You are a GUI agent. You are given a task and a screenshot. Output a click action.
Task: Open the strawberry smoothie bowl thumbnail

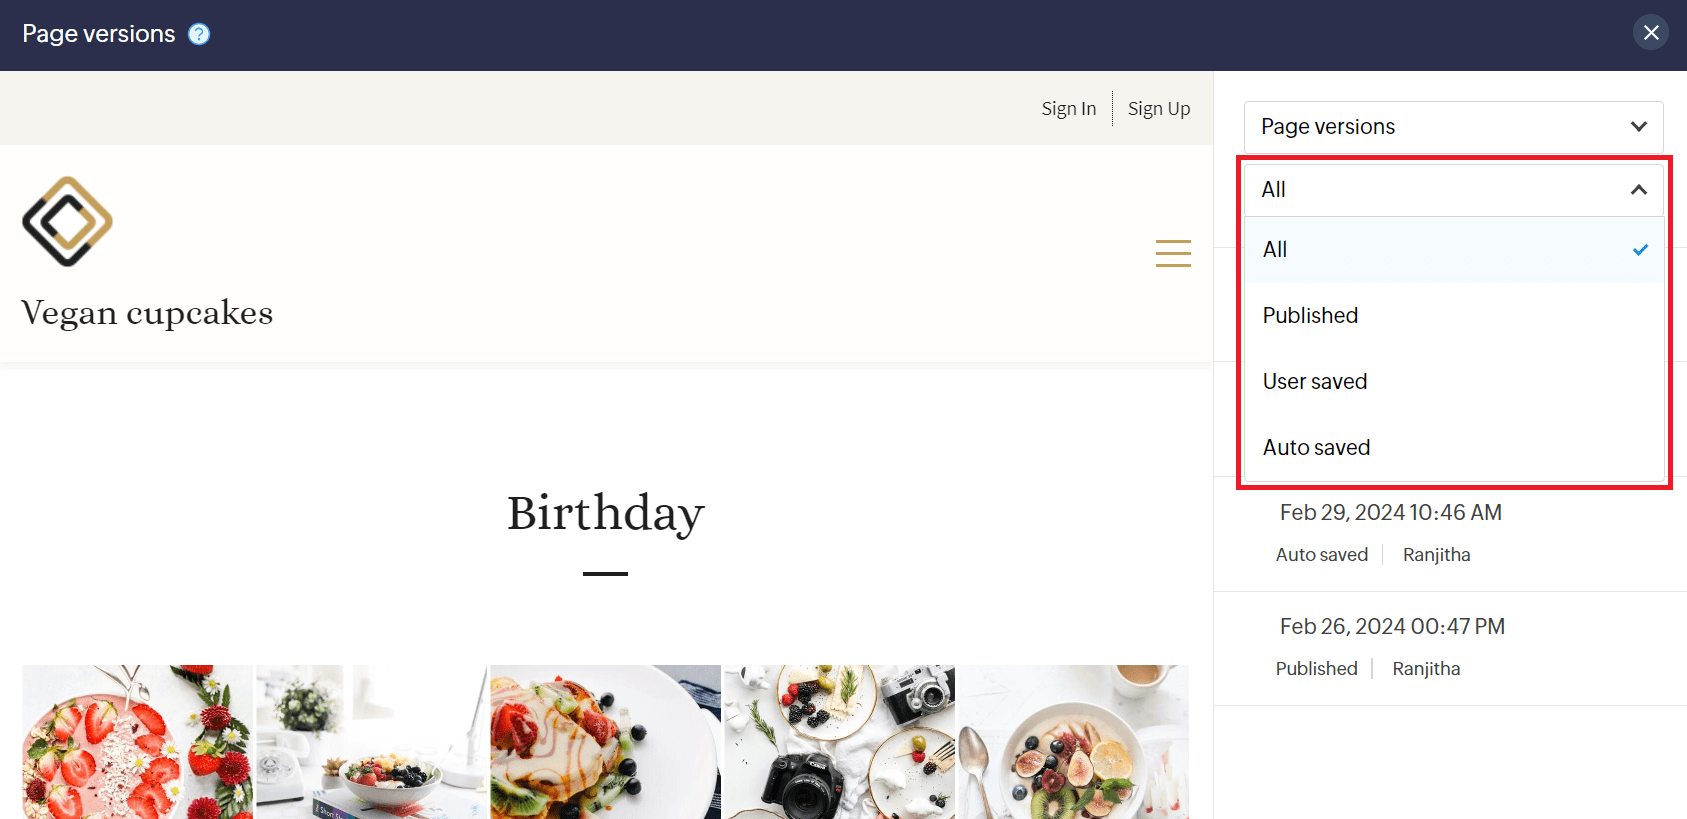[137, 742]
